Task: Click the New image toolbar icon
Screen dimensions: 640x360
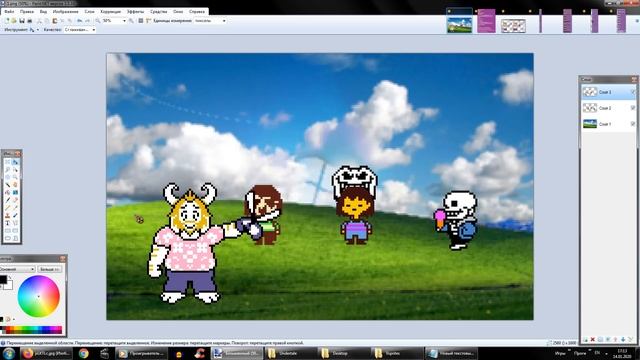Action: coord(7,21)
